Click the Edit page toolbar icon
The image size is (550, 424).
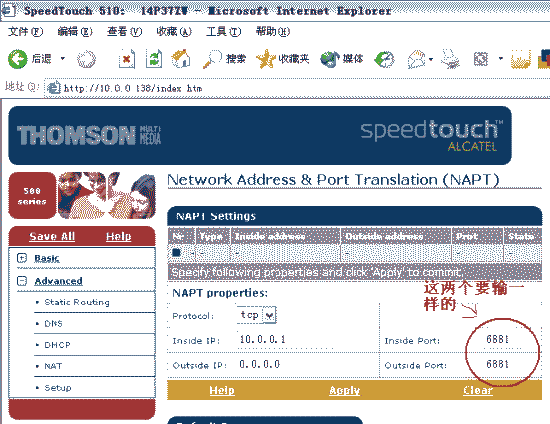[481, 59]
